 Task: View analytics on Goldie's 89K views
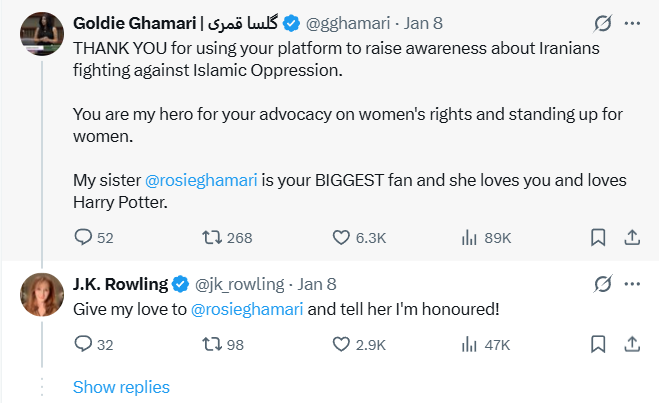[x=468, y=238]
